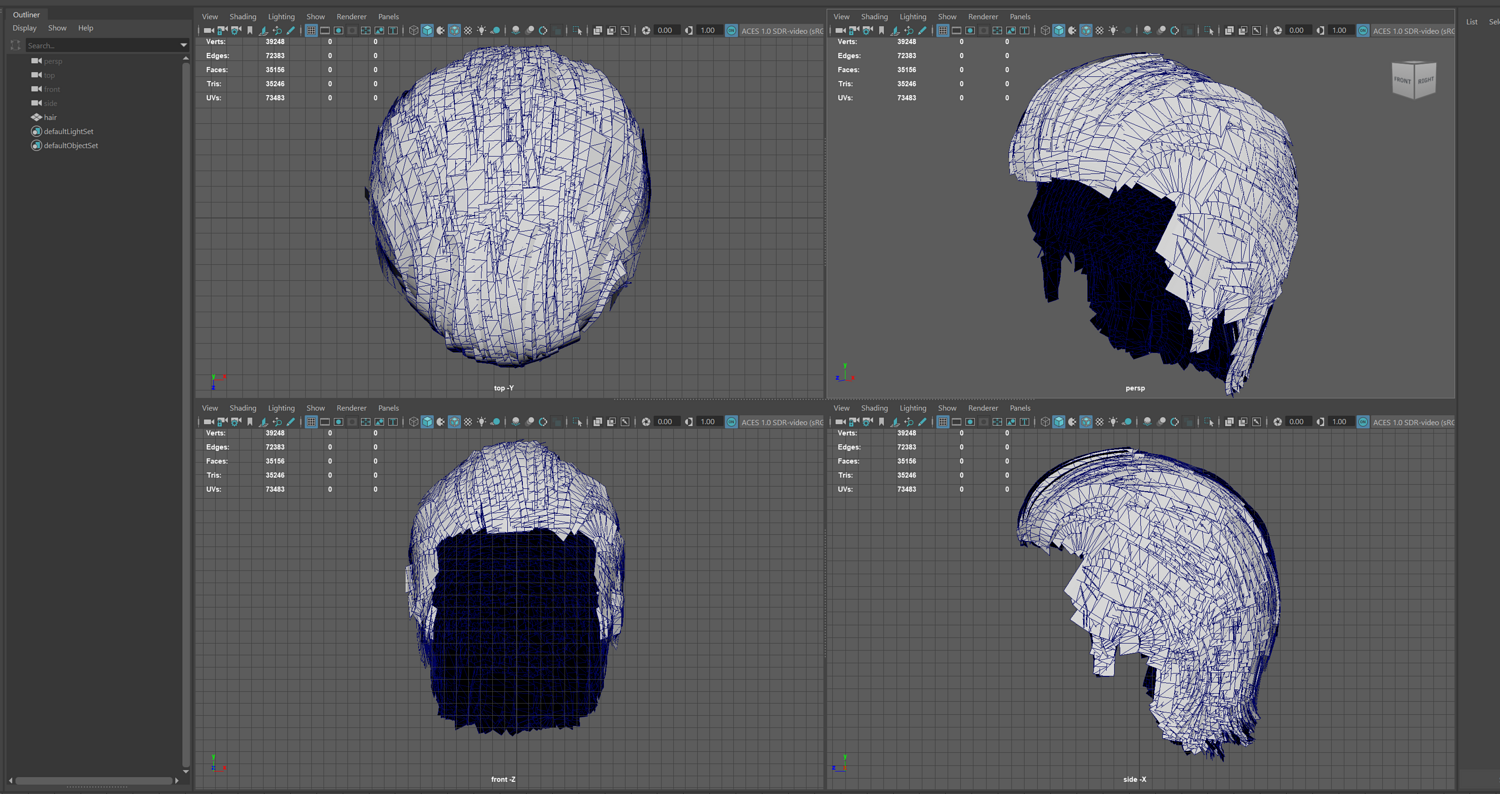Click 2D Pan/Zoom icon in top view panel
1500x794 pixels.
pos(277,31)
